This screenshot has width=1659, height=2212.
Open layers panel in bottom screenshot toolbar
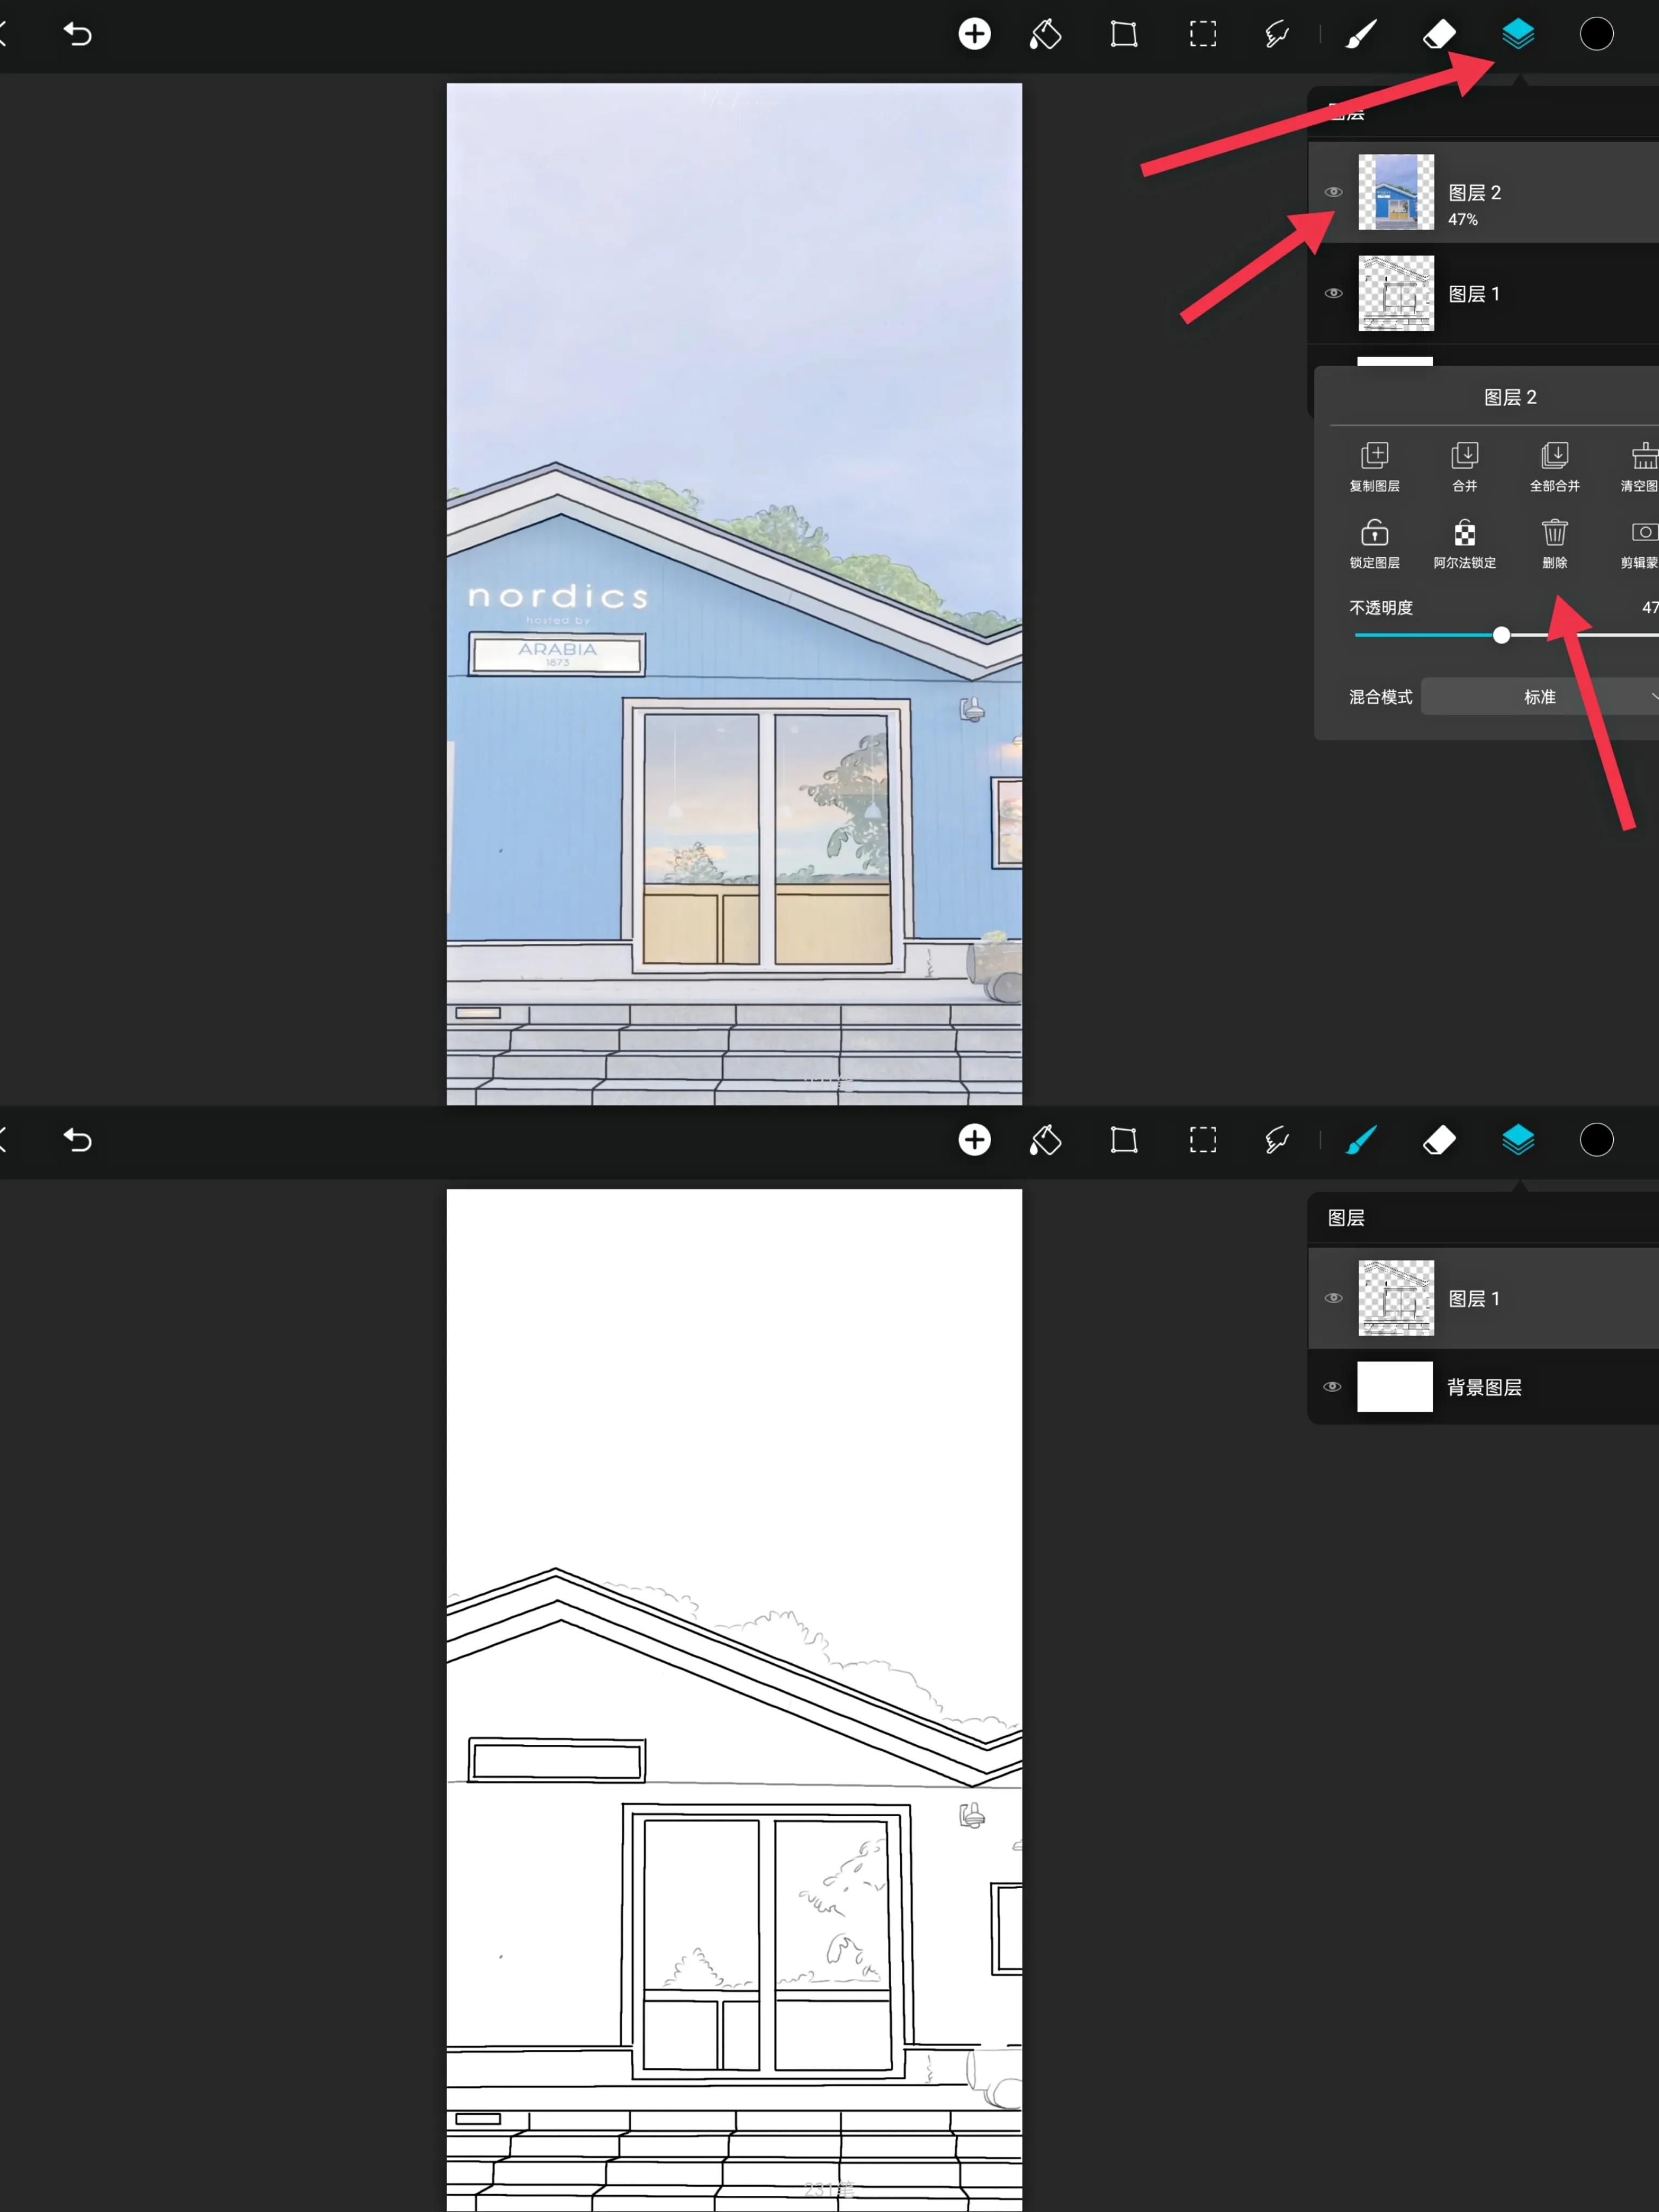(x=1518, y=1140)
